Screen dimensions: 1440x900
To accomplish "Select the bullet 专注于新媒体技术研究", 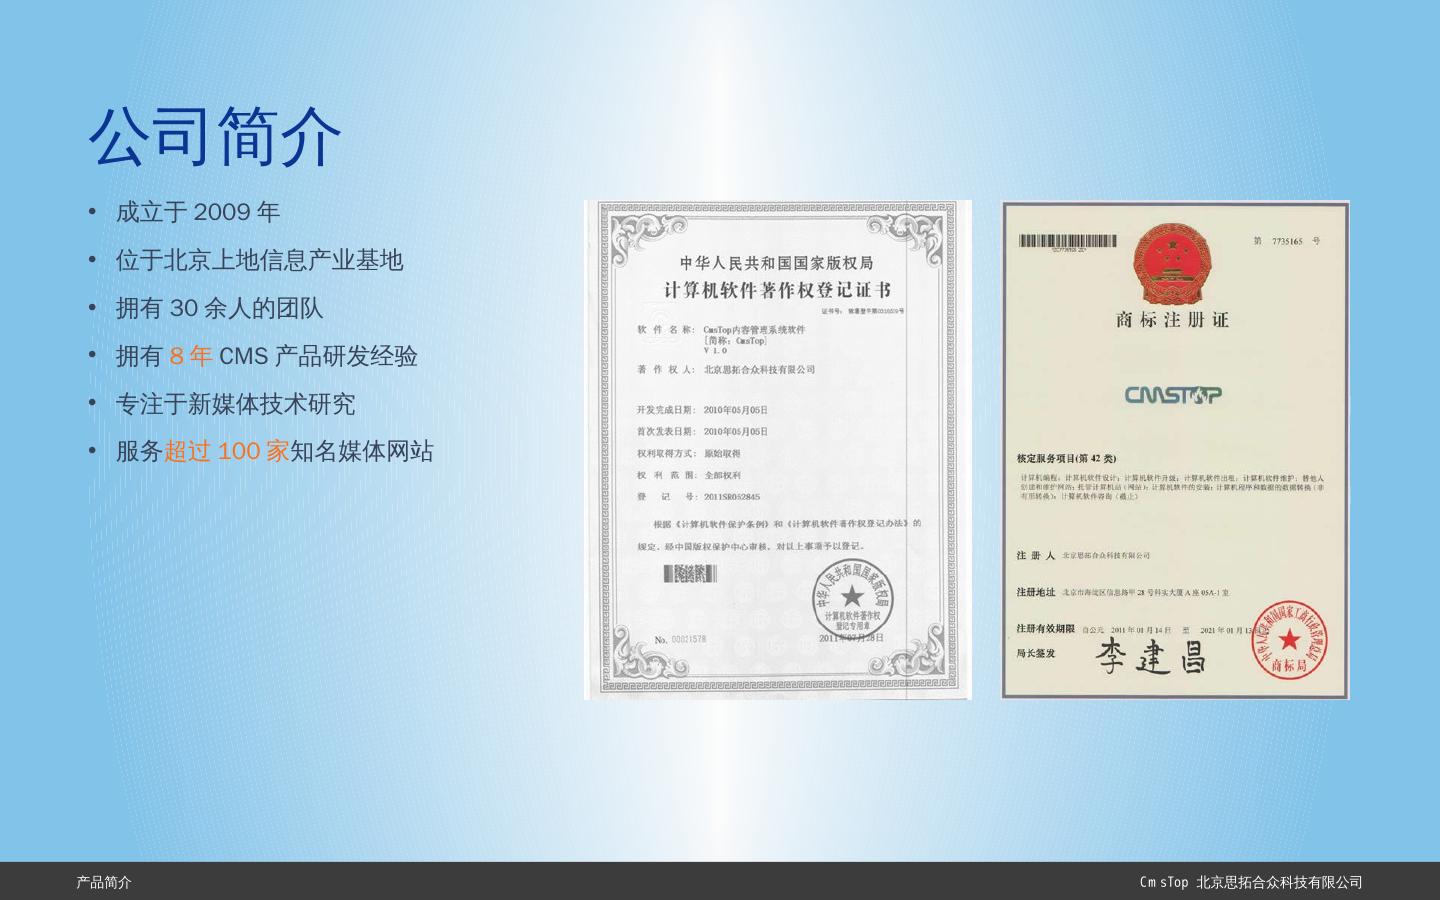I will [235, 404].
